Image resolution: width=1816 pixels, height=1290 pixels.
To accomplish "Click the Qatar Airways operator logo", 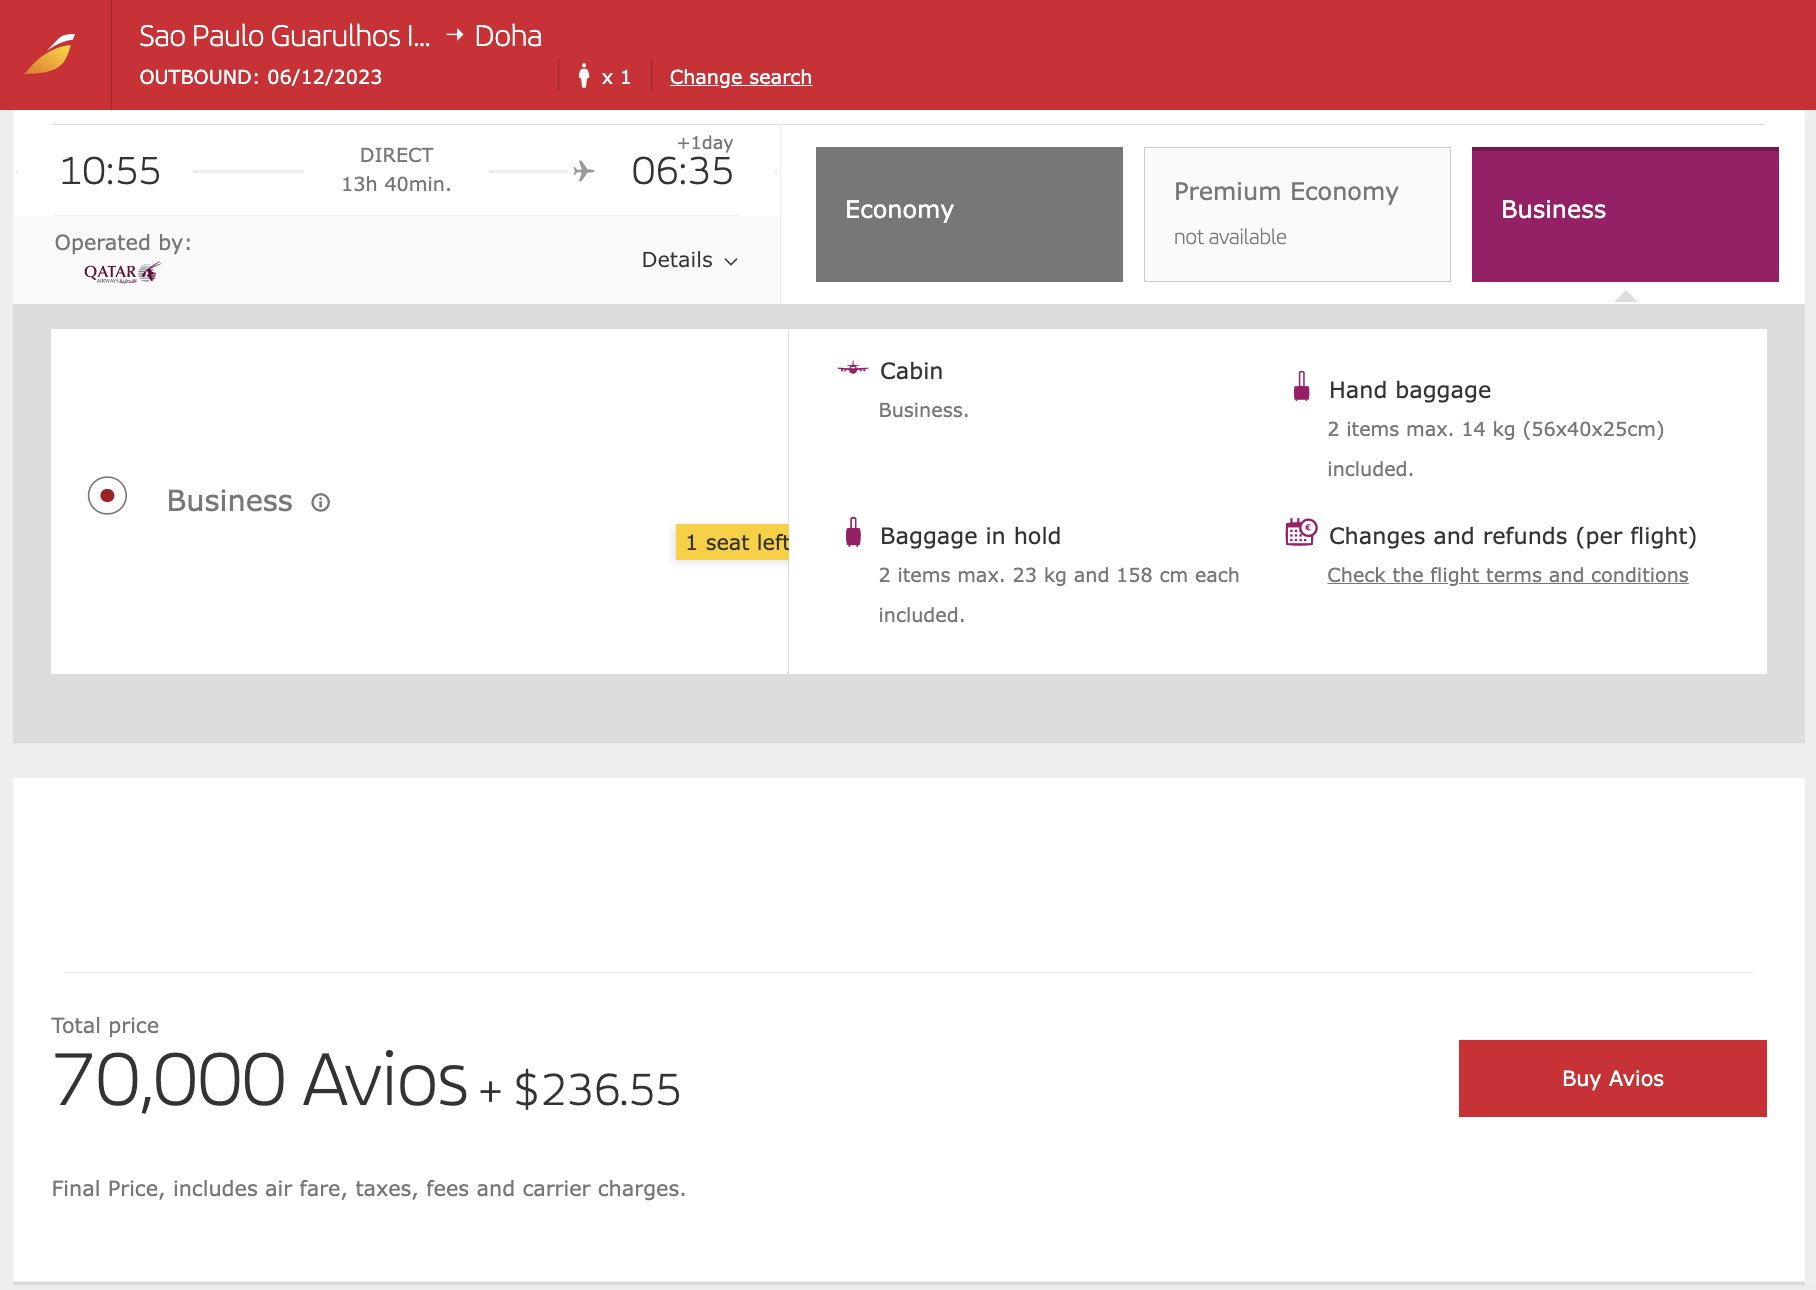I will (x=122, y=272).
